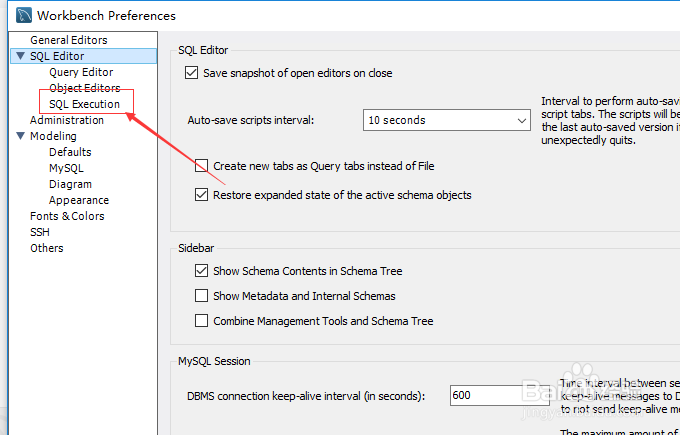Enable Combine Management Tools and Schema Tree
The width and height of the screenshot is (680, 435).
[201, 321]
